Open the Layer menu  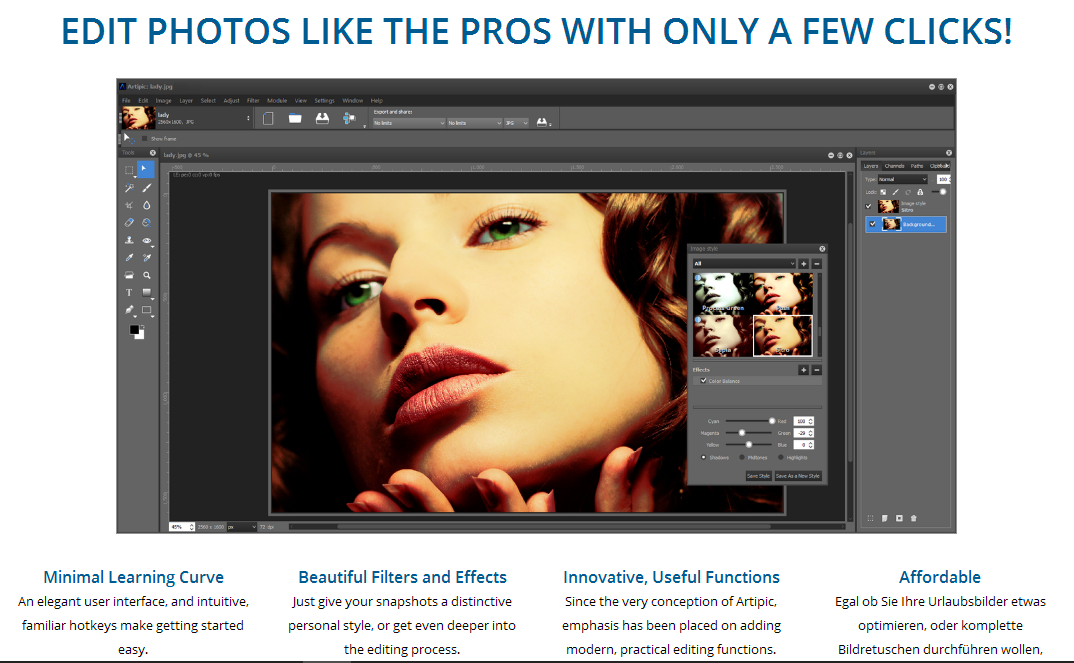(x=186, y=101)
